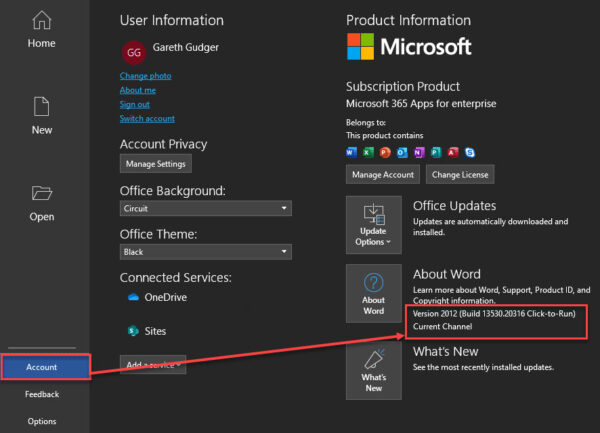600x433 pixels.
Task: Open the Add a service dropdown
Action: 153,364
